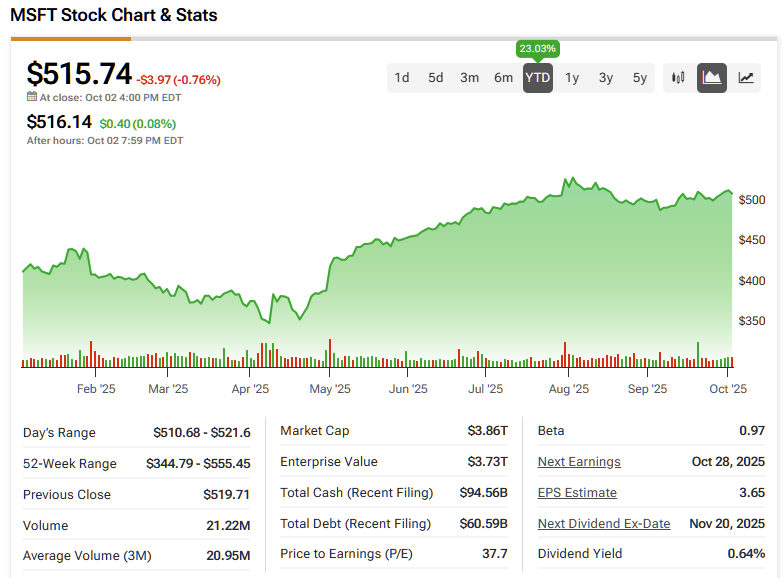Show the 5y price history
The width and height of the screenshot is (784, 578).
(640, 78)
